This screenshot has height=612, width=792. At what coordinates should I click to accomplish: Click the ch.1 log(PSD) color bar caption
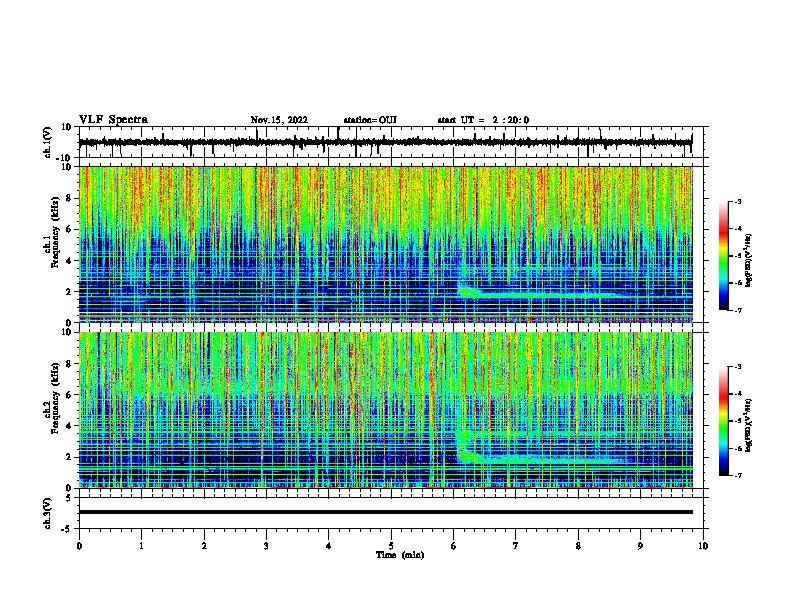point(749,260)
